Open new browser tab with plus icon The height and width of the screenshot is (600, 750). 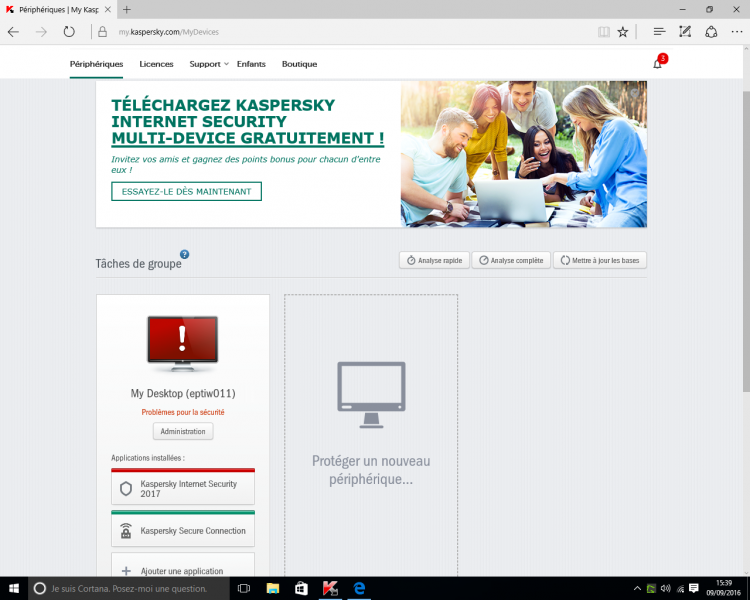point(126,9)
